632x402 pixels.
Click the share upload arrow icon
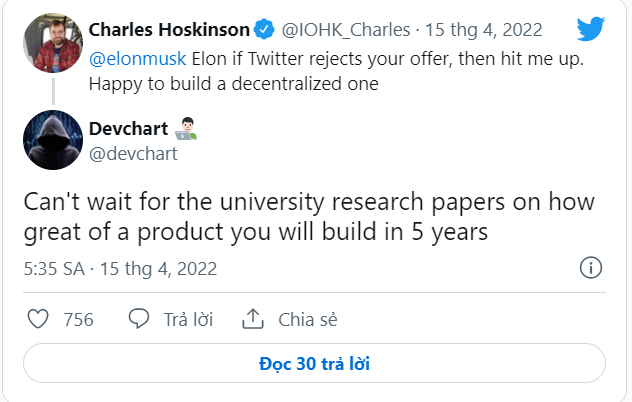tap(253, 319)
